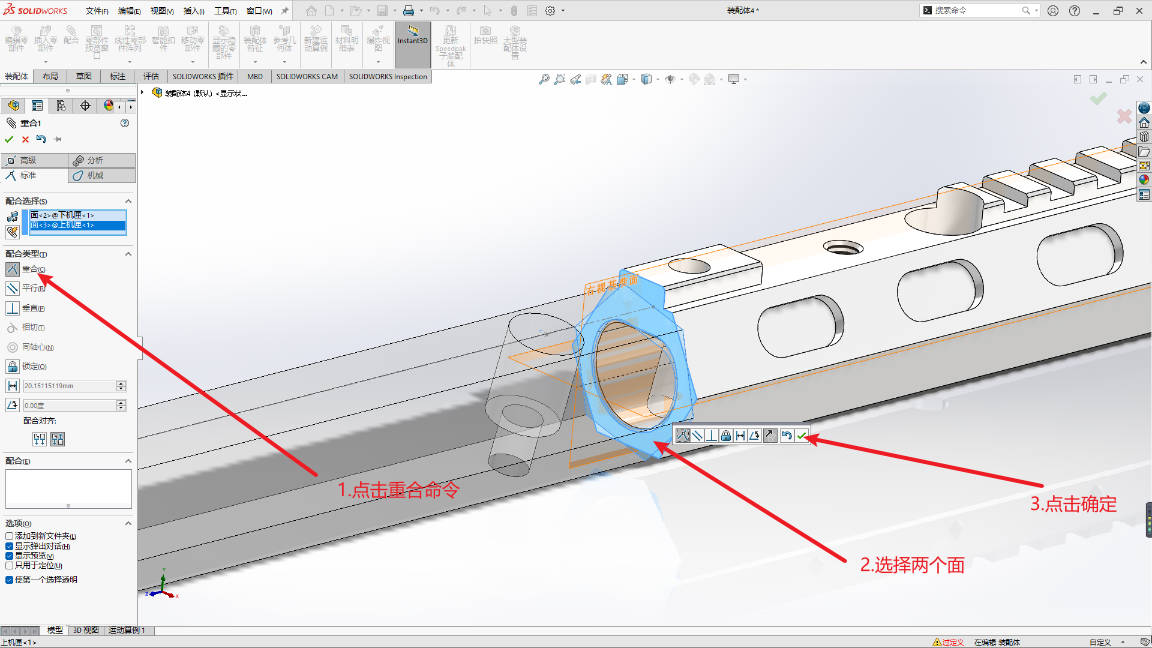
Task: Click the keep-visible pushpin icon
Action: 57,139
